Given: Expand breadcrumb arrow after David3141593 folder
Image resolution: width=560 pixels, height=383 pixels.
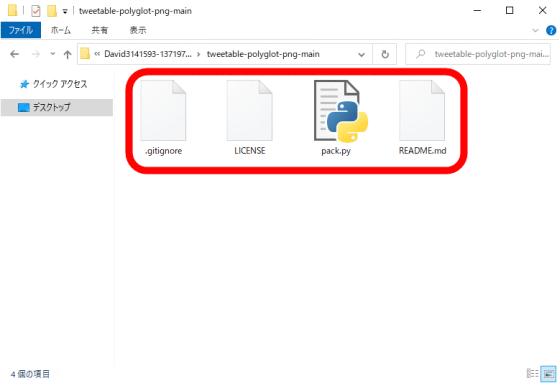Looking at the screenshot, I should pyautogui.click(x=199, y=54).
